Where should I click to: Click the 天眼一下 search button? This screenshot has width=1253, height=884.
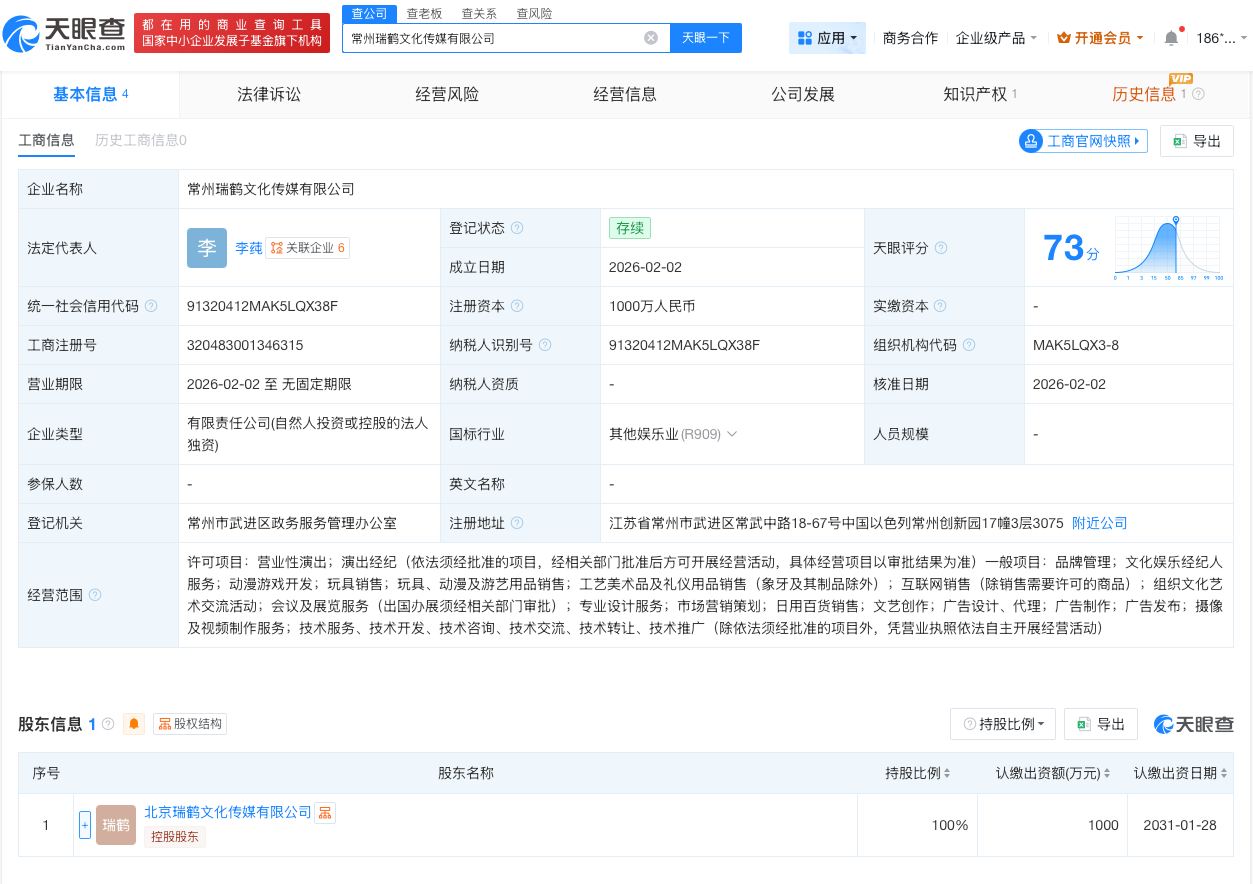[705, 37]
